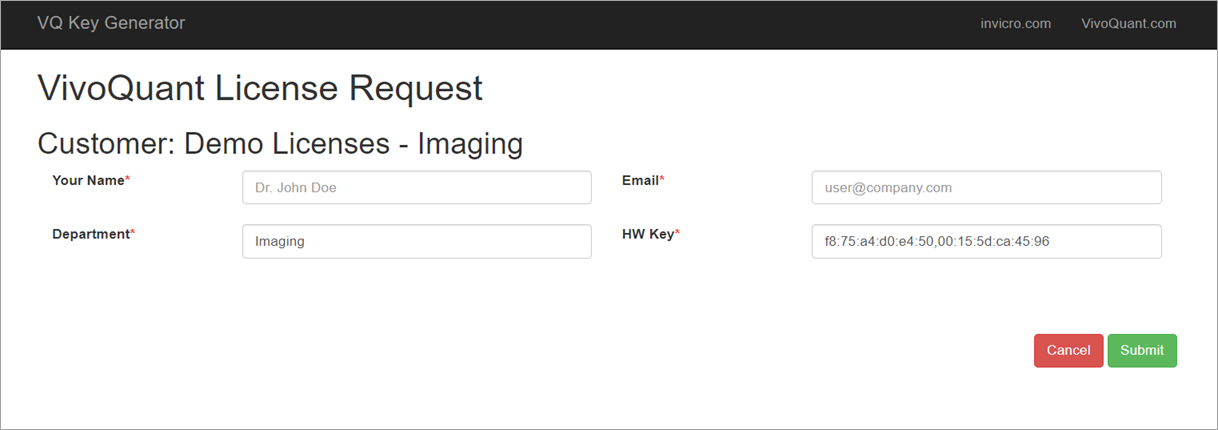Click the HW Key field label

(x=648, y=234)
